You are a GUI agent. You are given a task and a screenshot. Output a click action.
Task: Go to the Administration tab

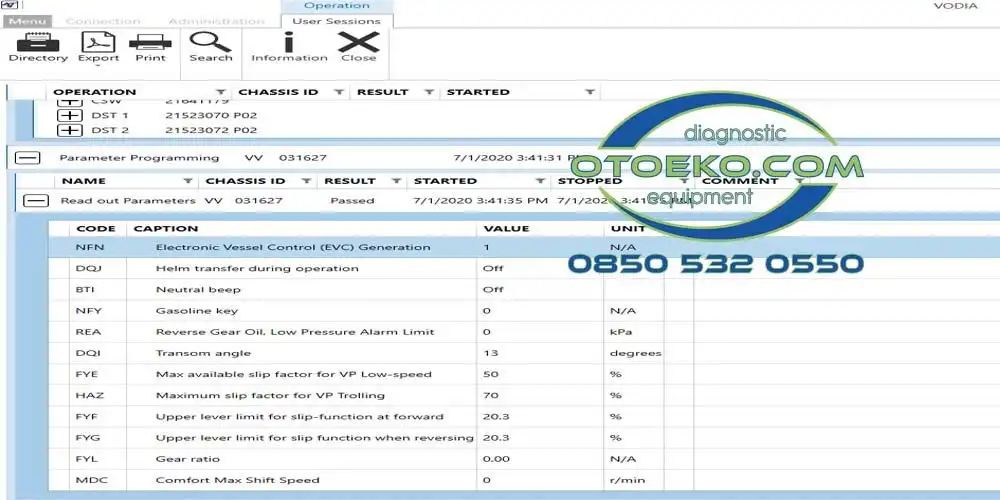pos(216,21)
